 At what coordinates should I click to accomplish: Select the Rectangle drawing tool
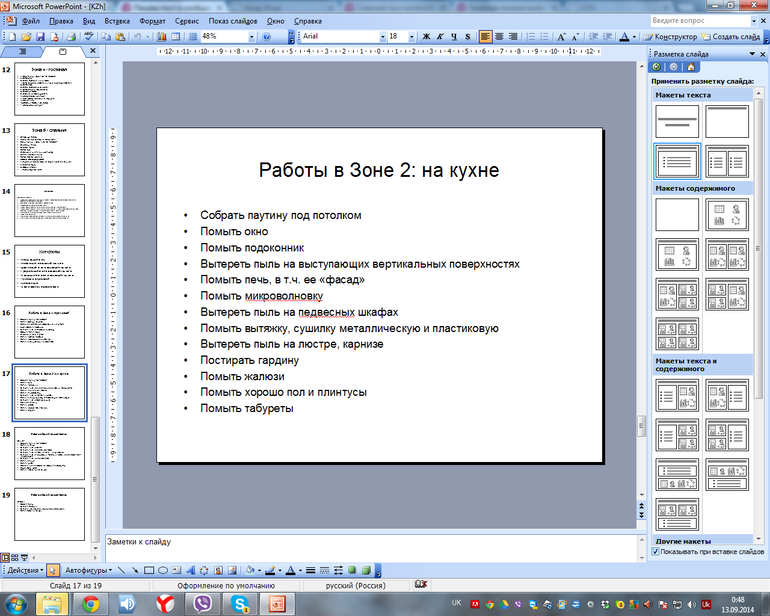point(148,570)
